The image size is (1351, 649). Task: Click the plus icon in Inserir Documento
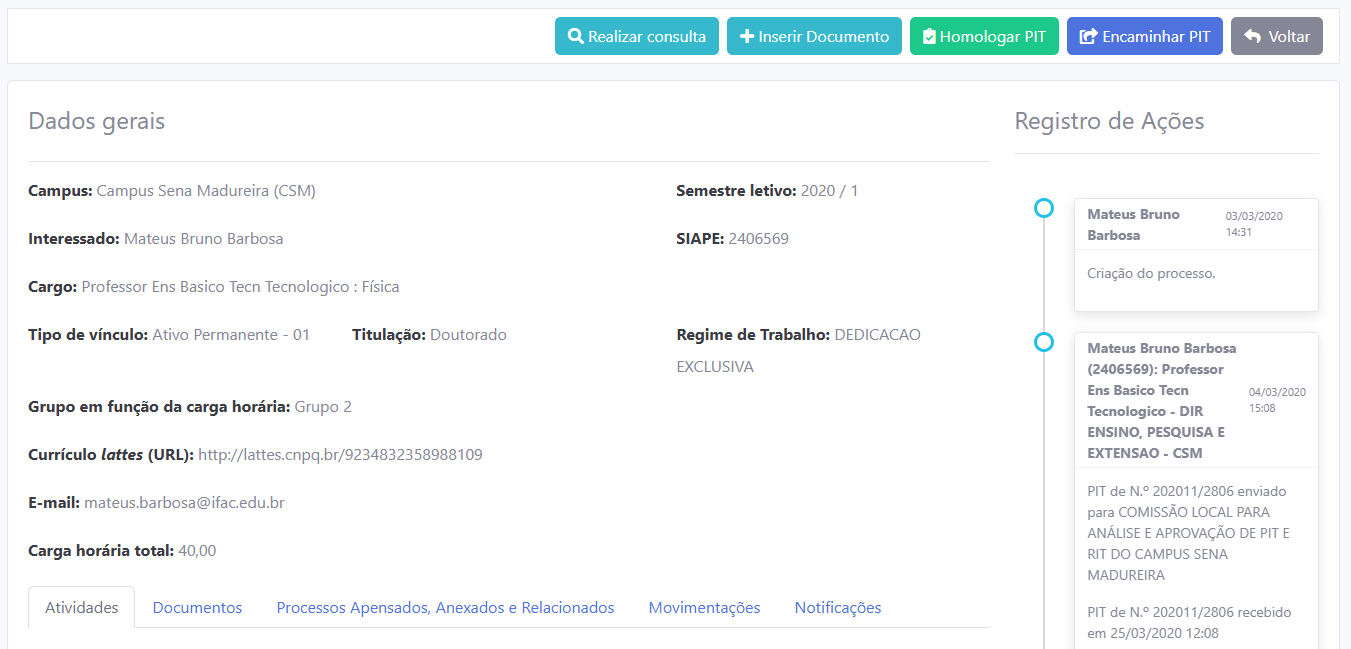tap(746, 37)
